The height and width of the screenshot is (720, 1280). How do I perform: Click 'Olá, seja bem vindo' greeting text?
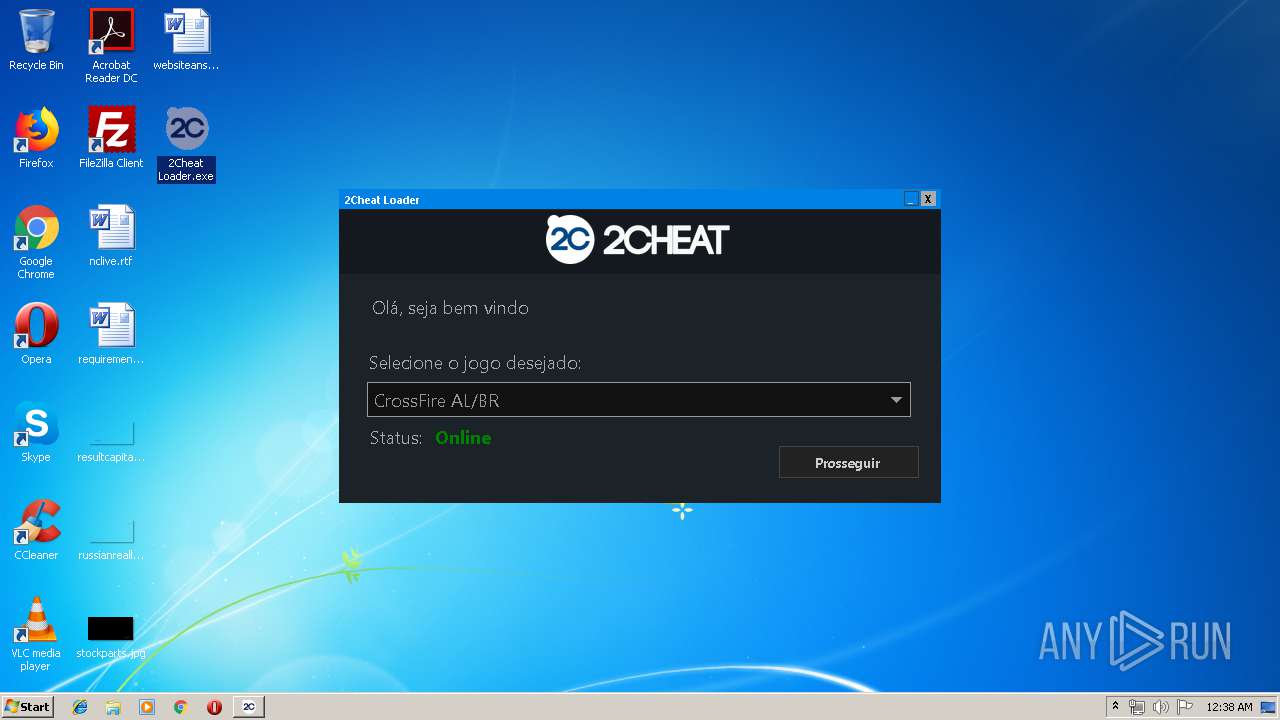450,308
